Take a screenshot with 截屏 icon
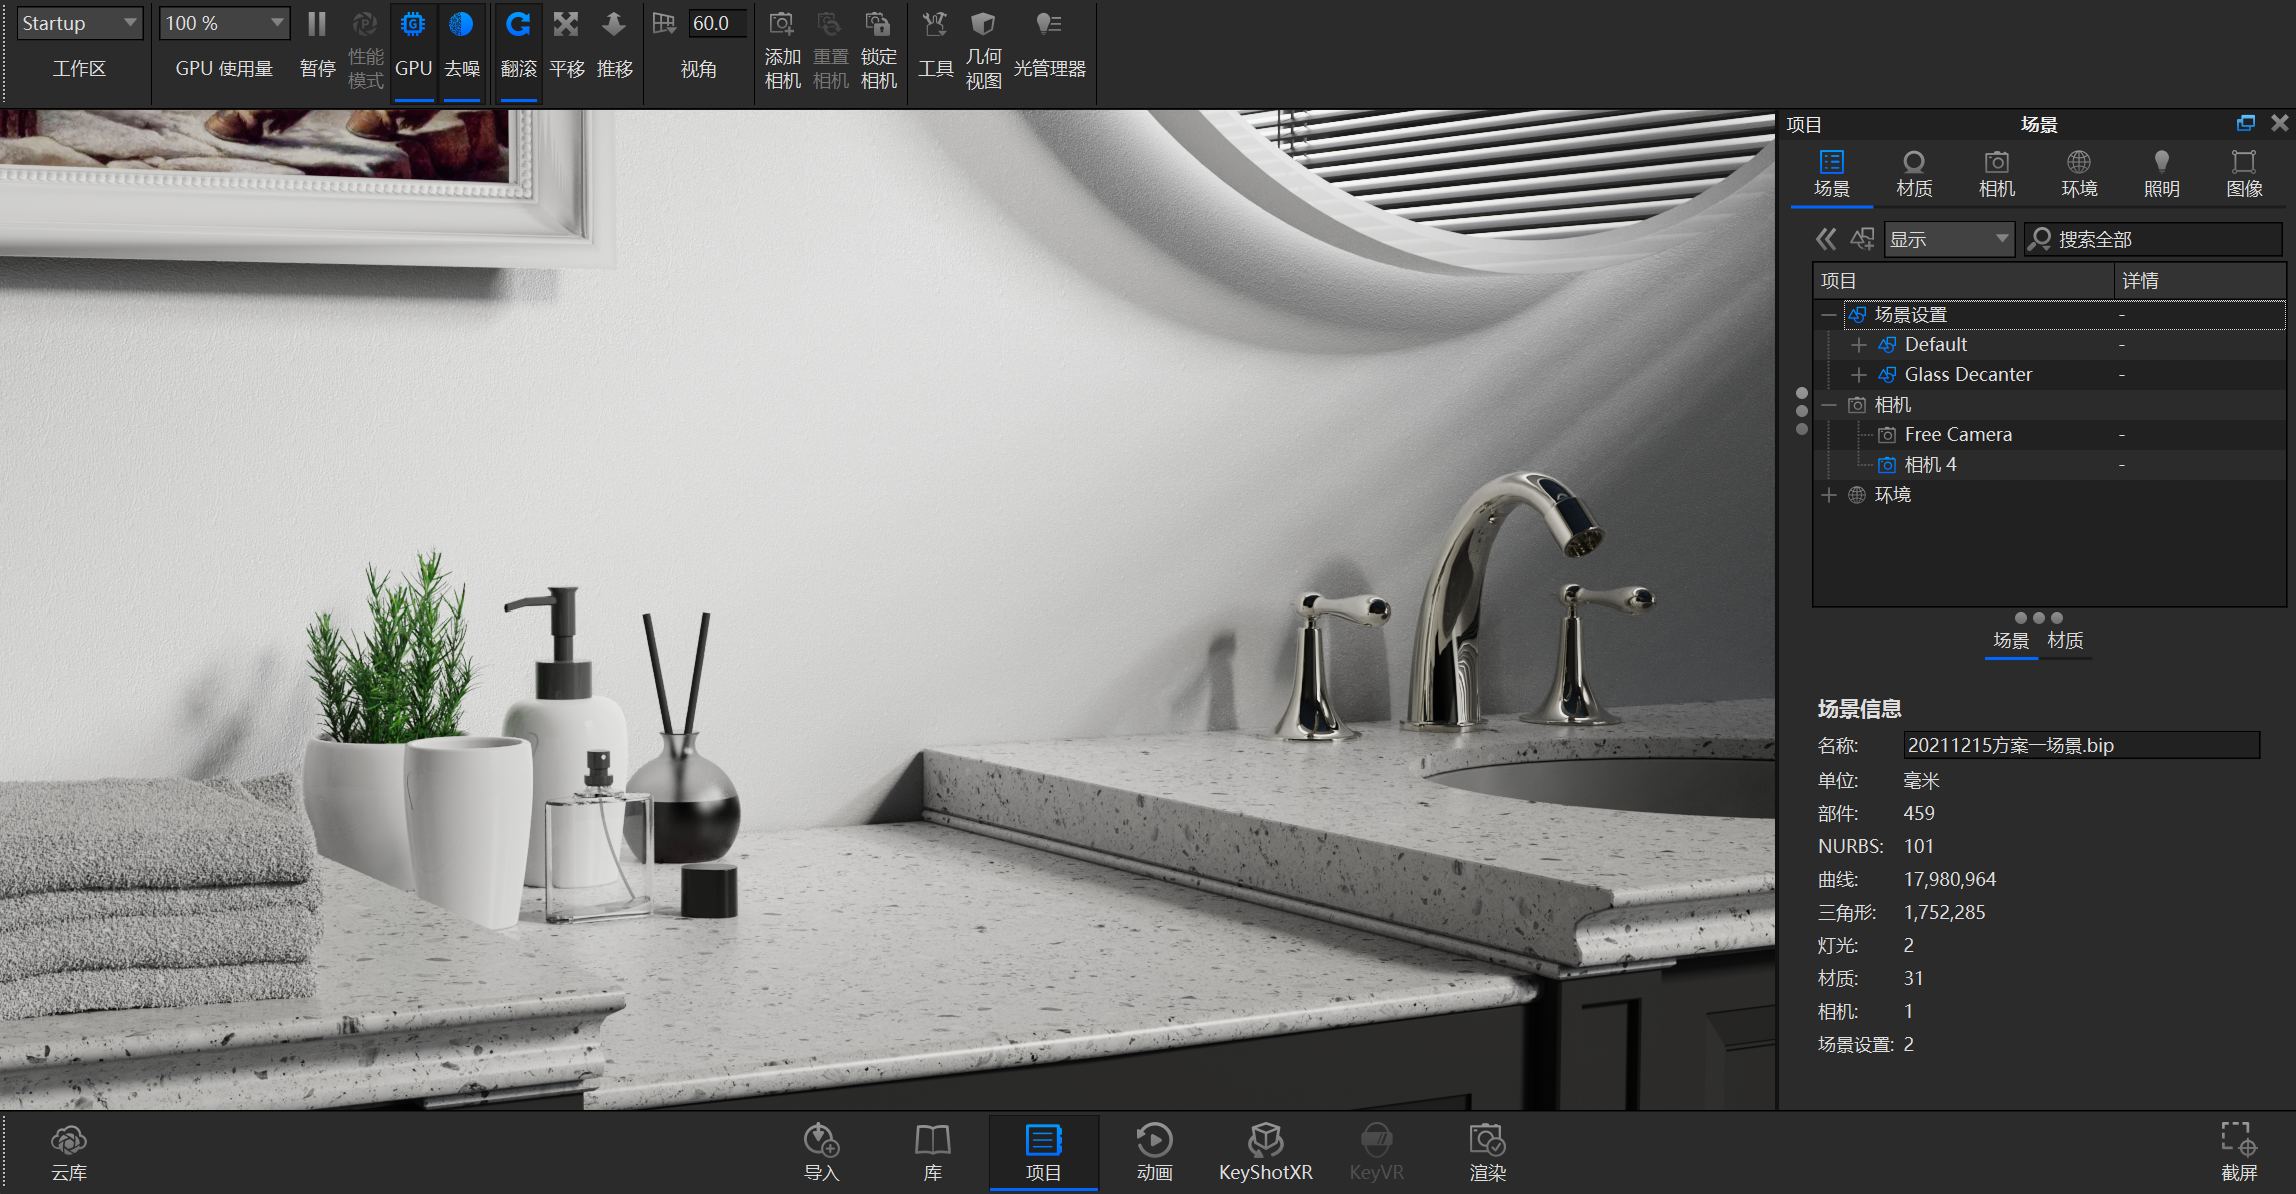Viewport: 2296px width, 1194px height. pos(2238,1151)
